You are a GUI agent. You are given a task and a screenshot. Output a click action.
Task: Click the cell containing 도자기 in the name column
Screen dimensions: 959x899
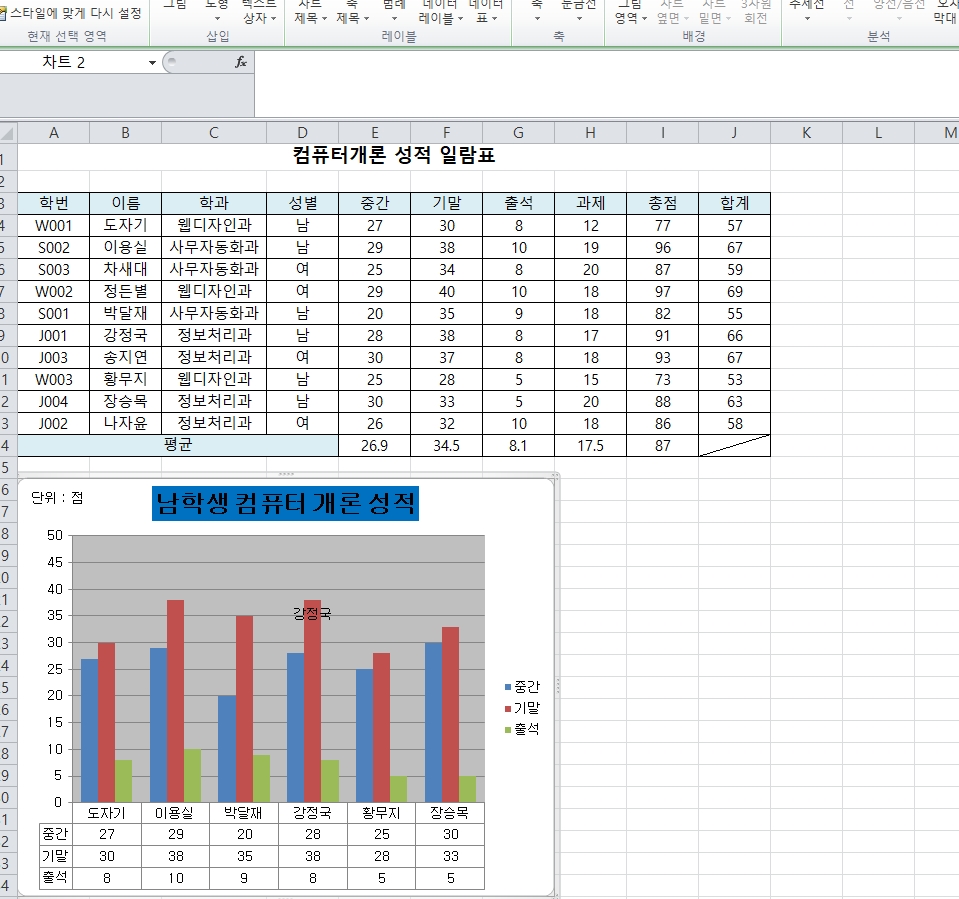pyautogui.click(x=125, y=225)
